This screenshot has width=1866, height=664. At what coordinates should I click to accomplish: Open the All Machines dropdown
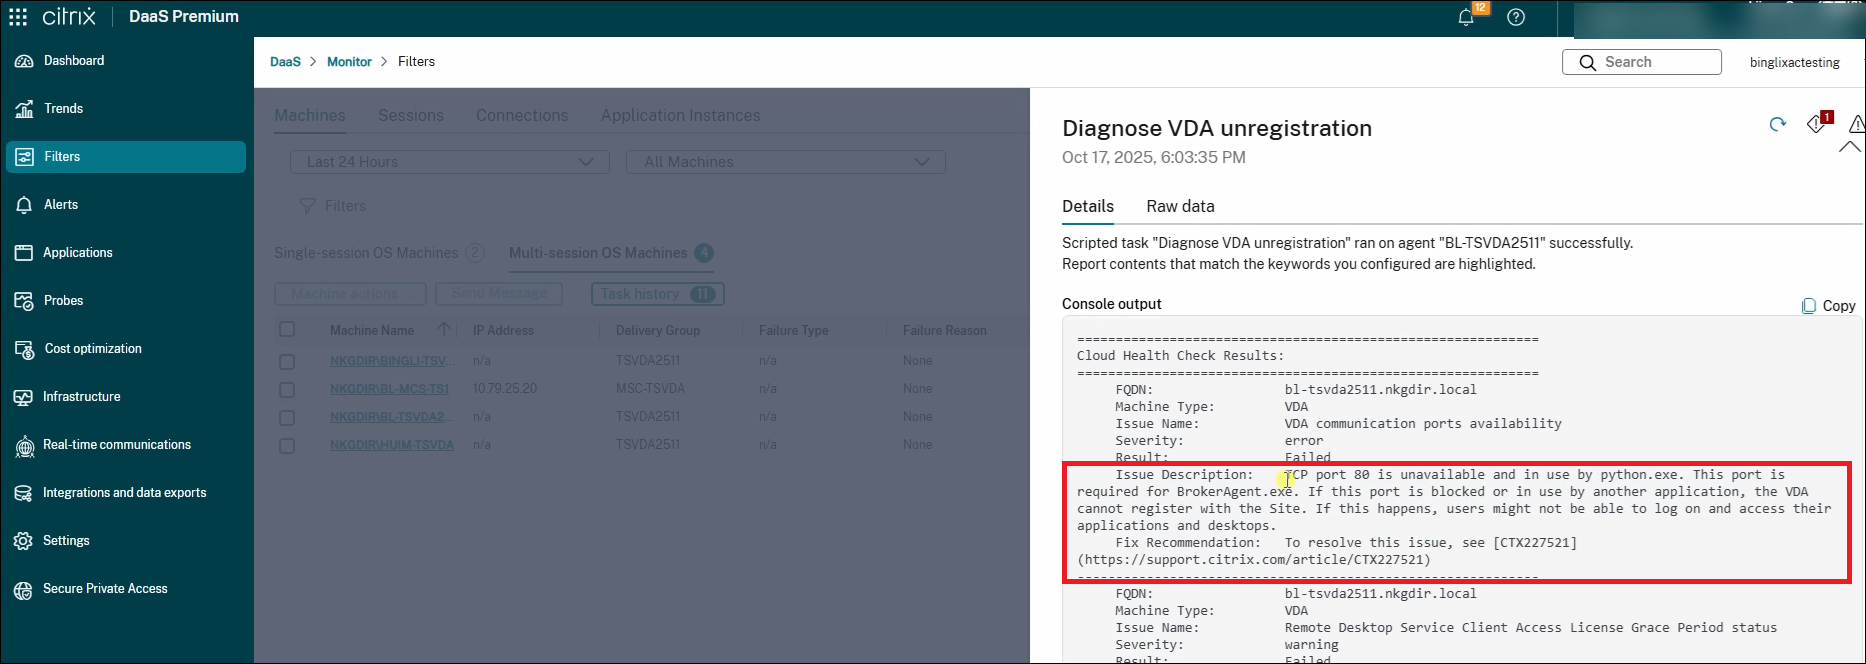pyautogui.click(x=786, y=162)
